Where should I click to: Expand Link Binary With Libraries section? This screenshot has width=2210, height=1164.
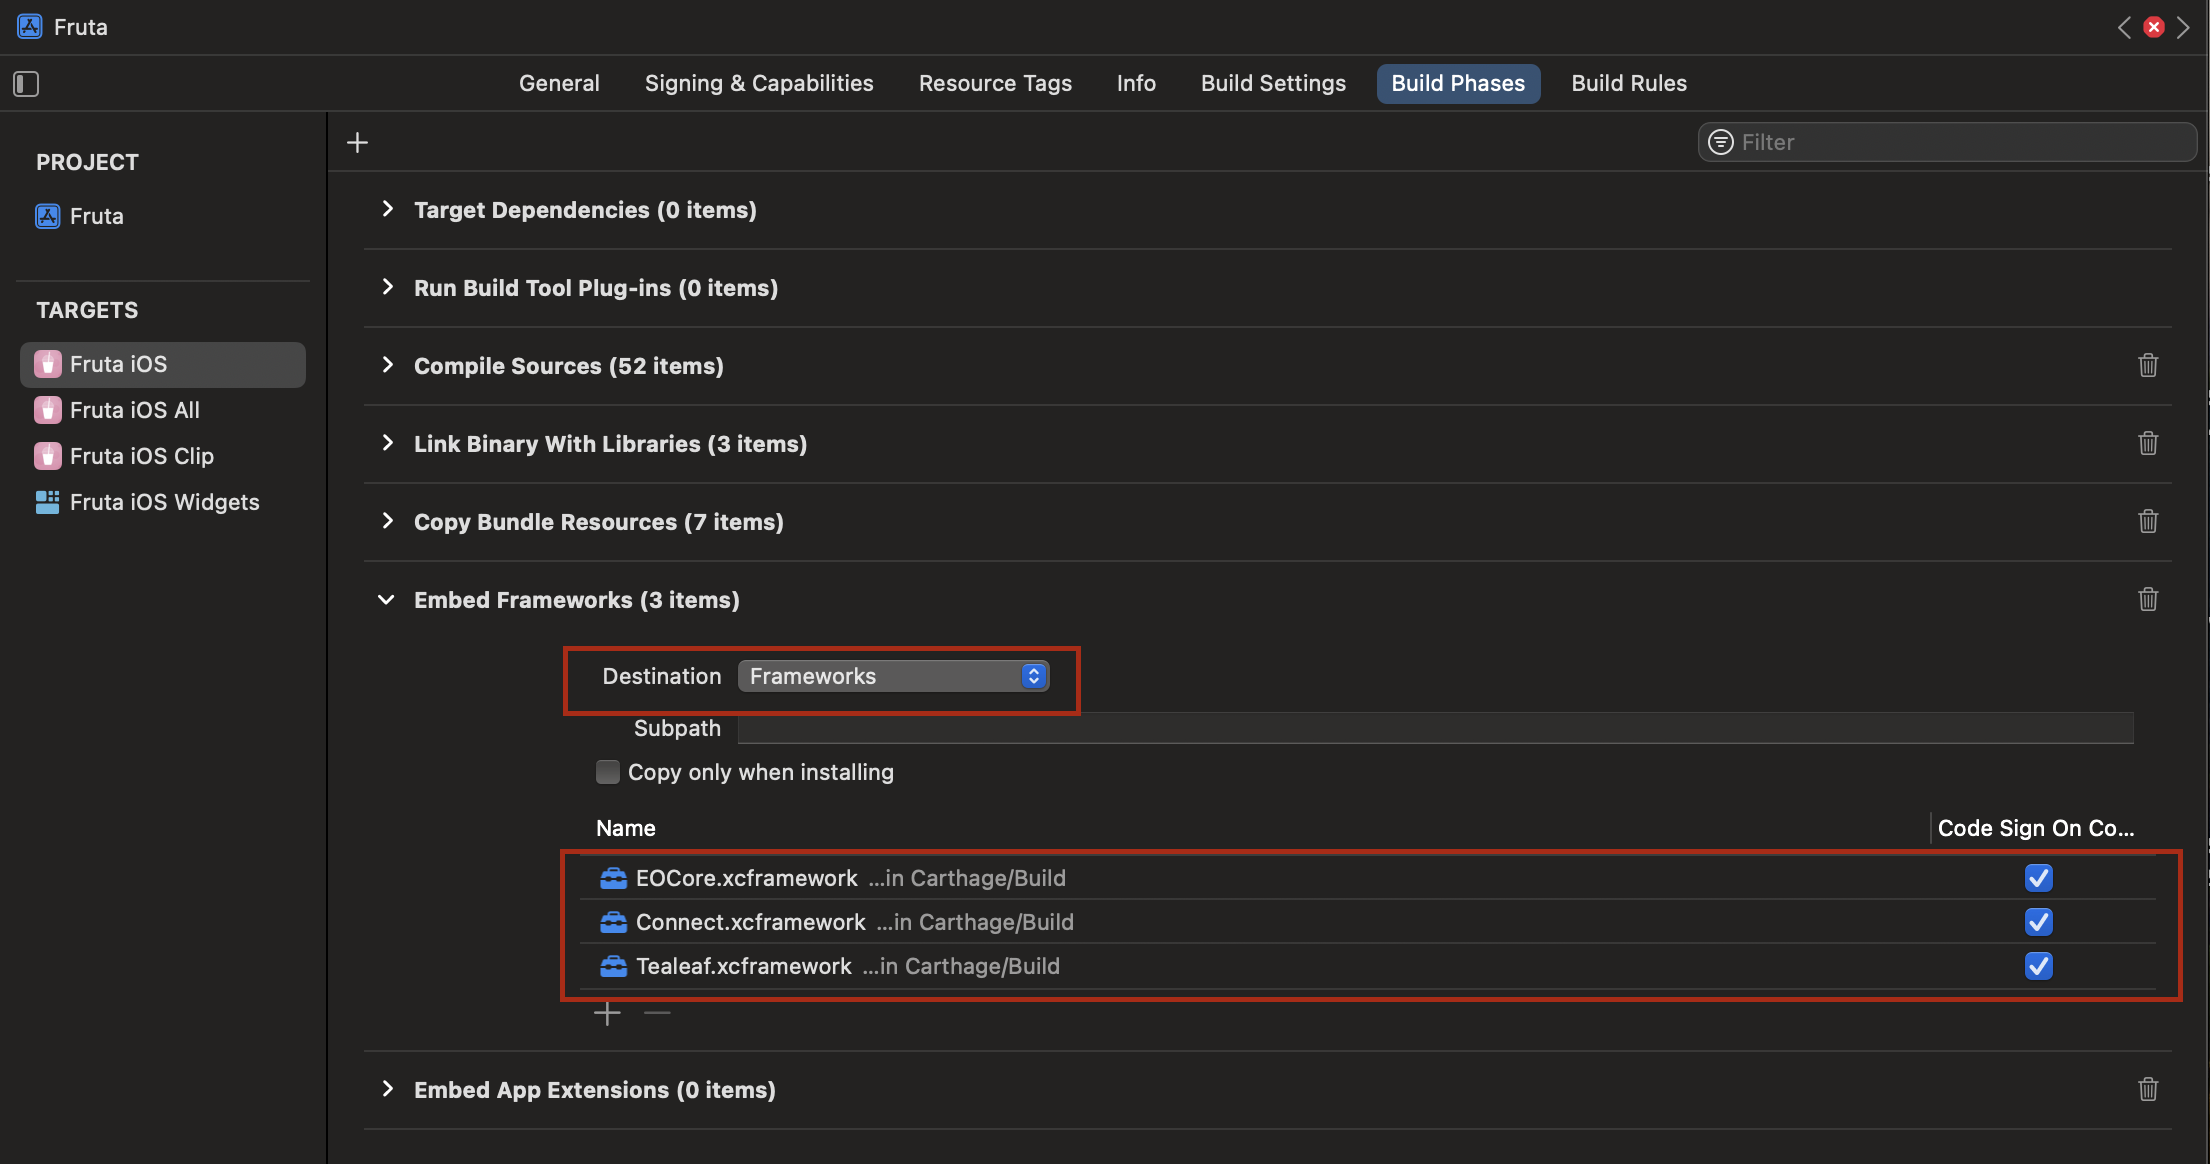click(x=387, y=443)
